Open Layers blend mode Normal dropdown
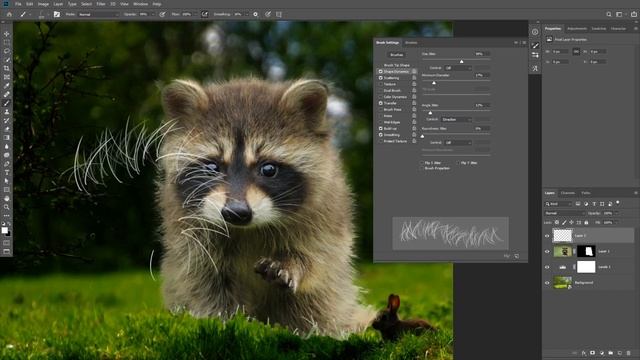Image resolution: width=640 pixels, height=360 pixels. click(x=564, y=213)
